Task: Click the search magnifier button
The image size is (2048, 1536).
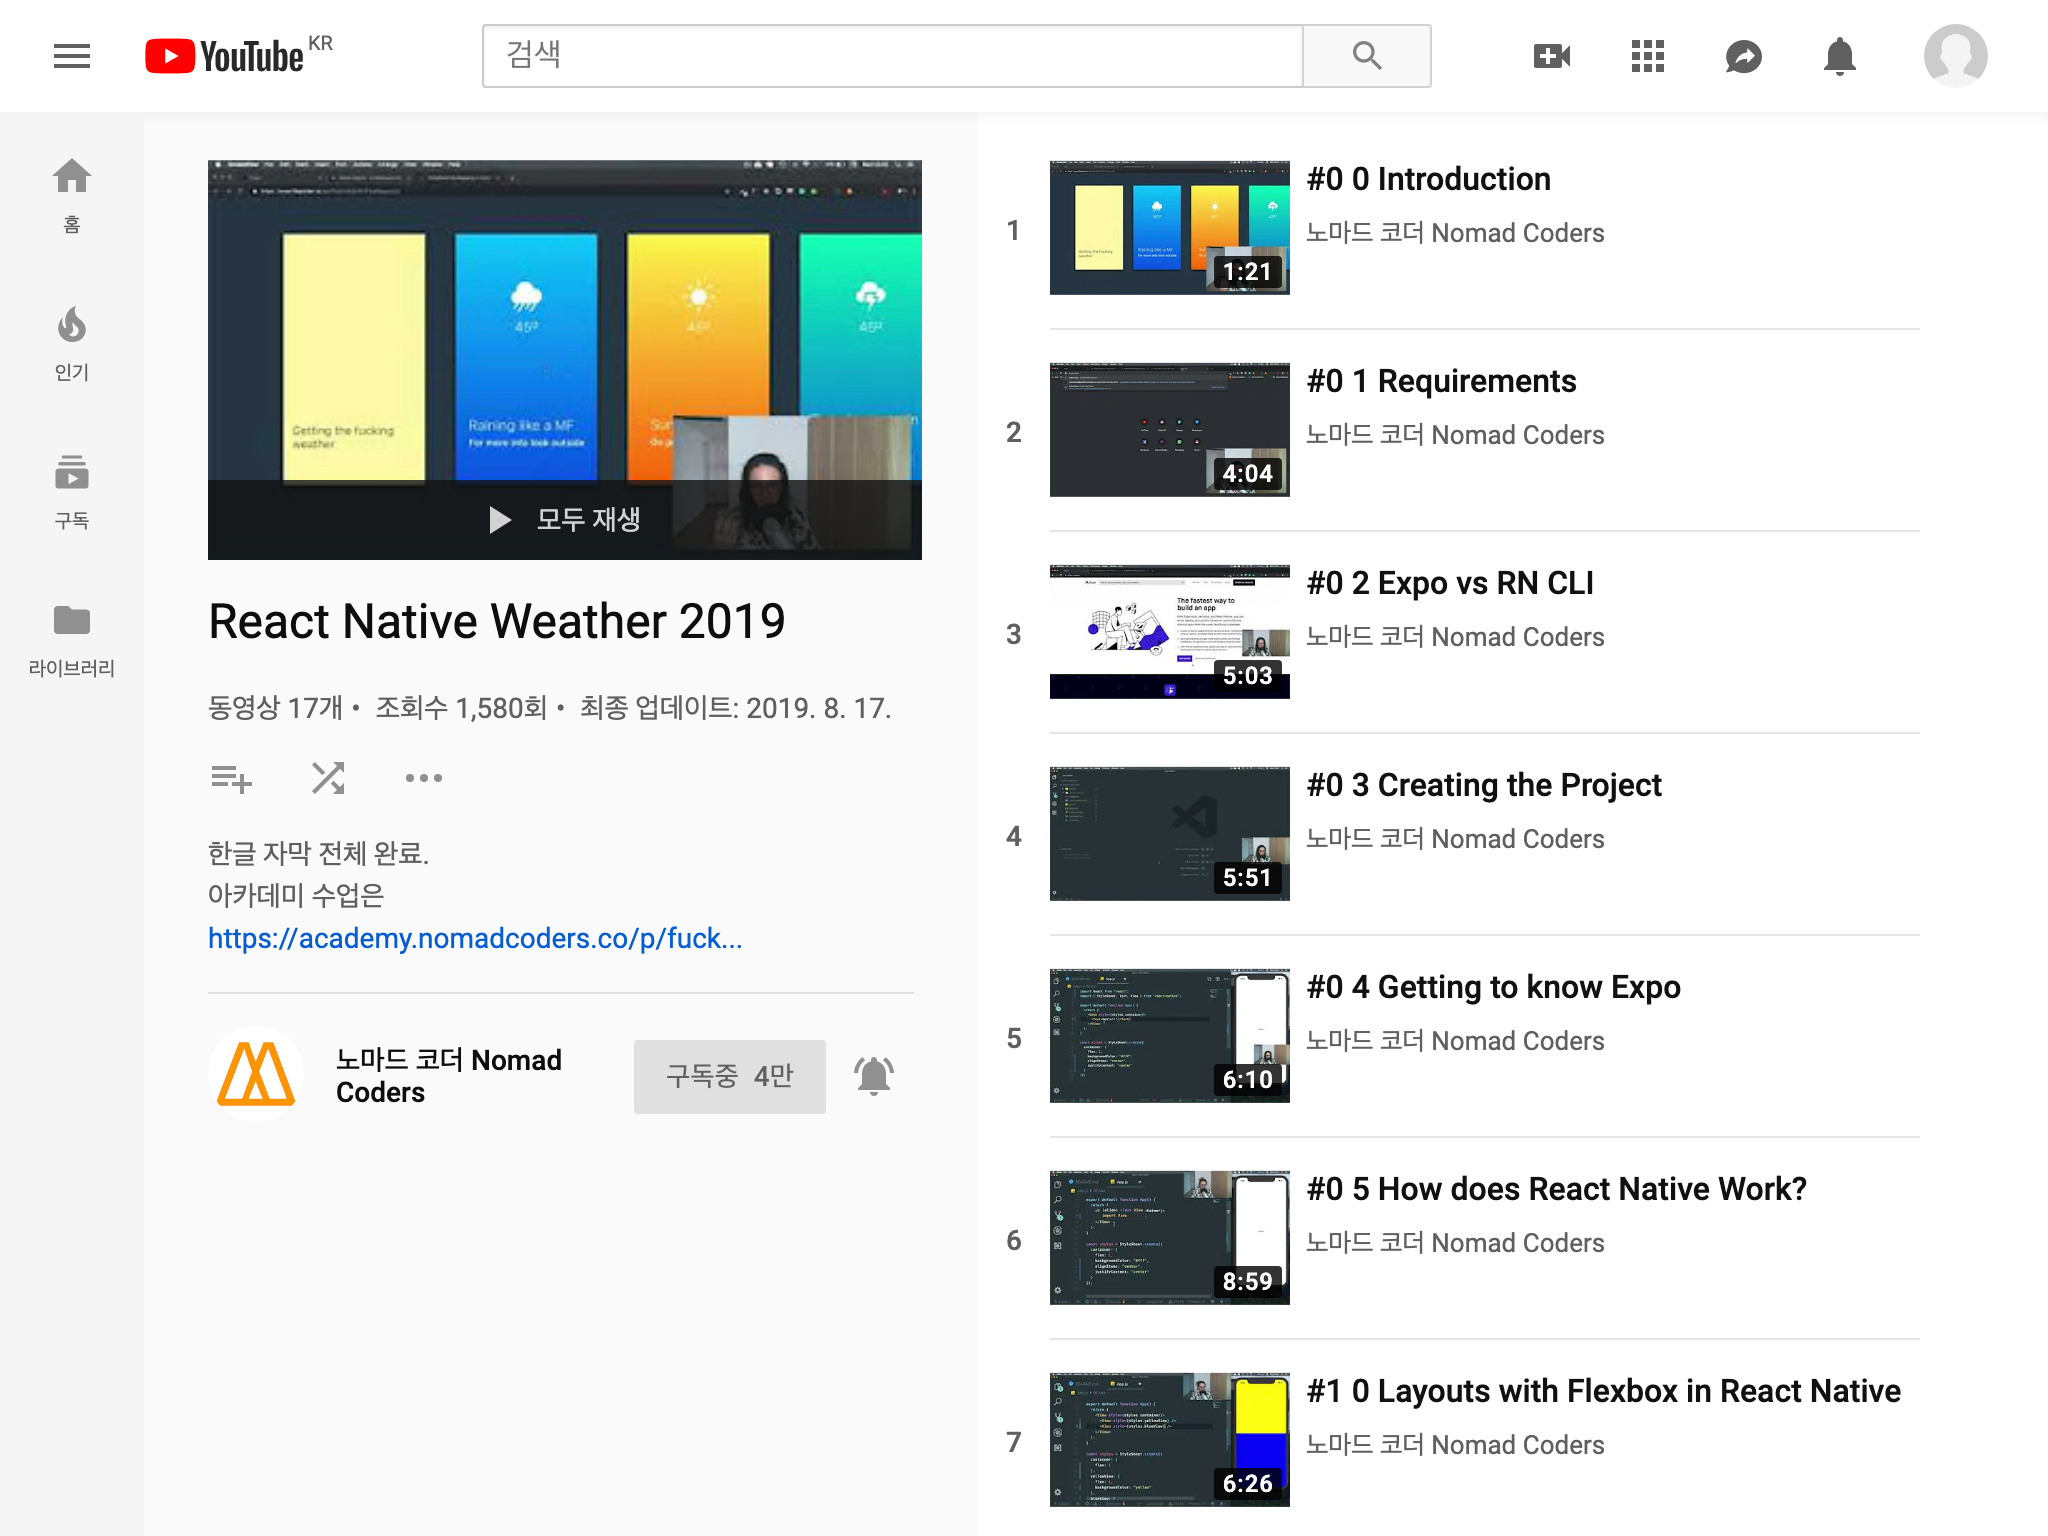Action: point(1366,56)
